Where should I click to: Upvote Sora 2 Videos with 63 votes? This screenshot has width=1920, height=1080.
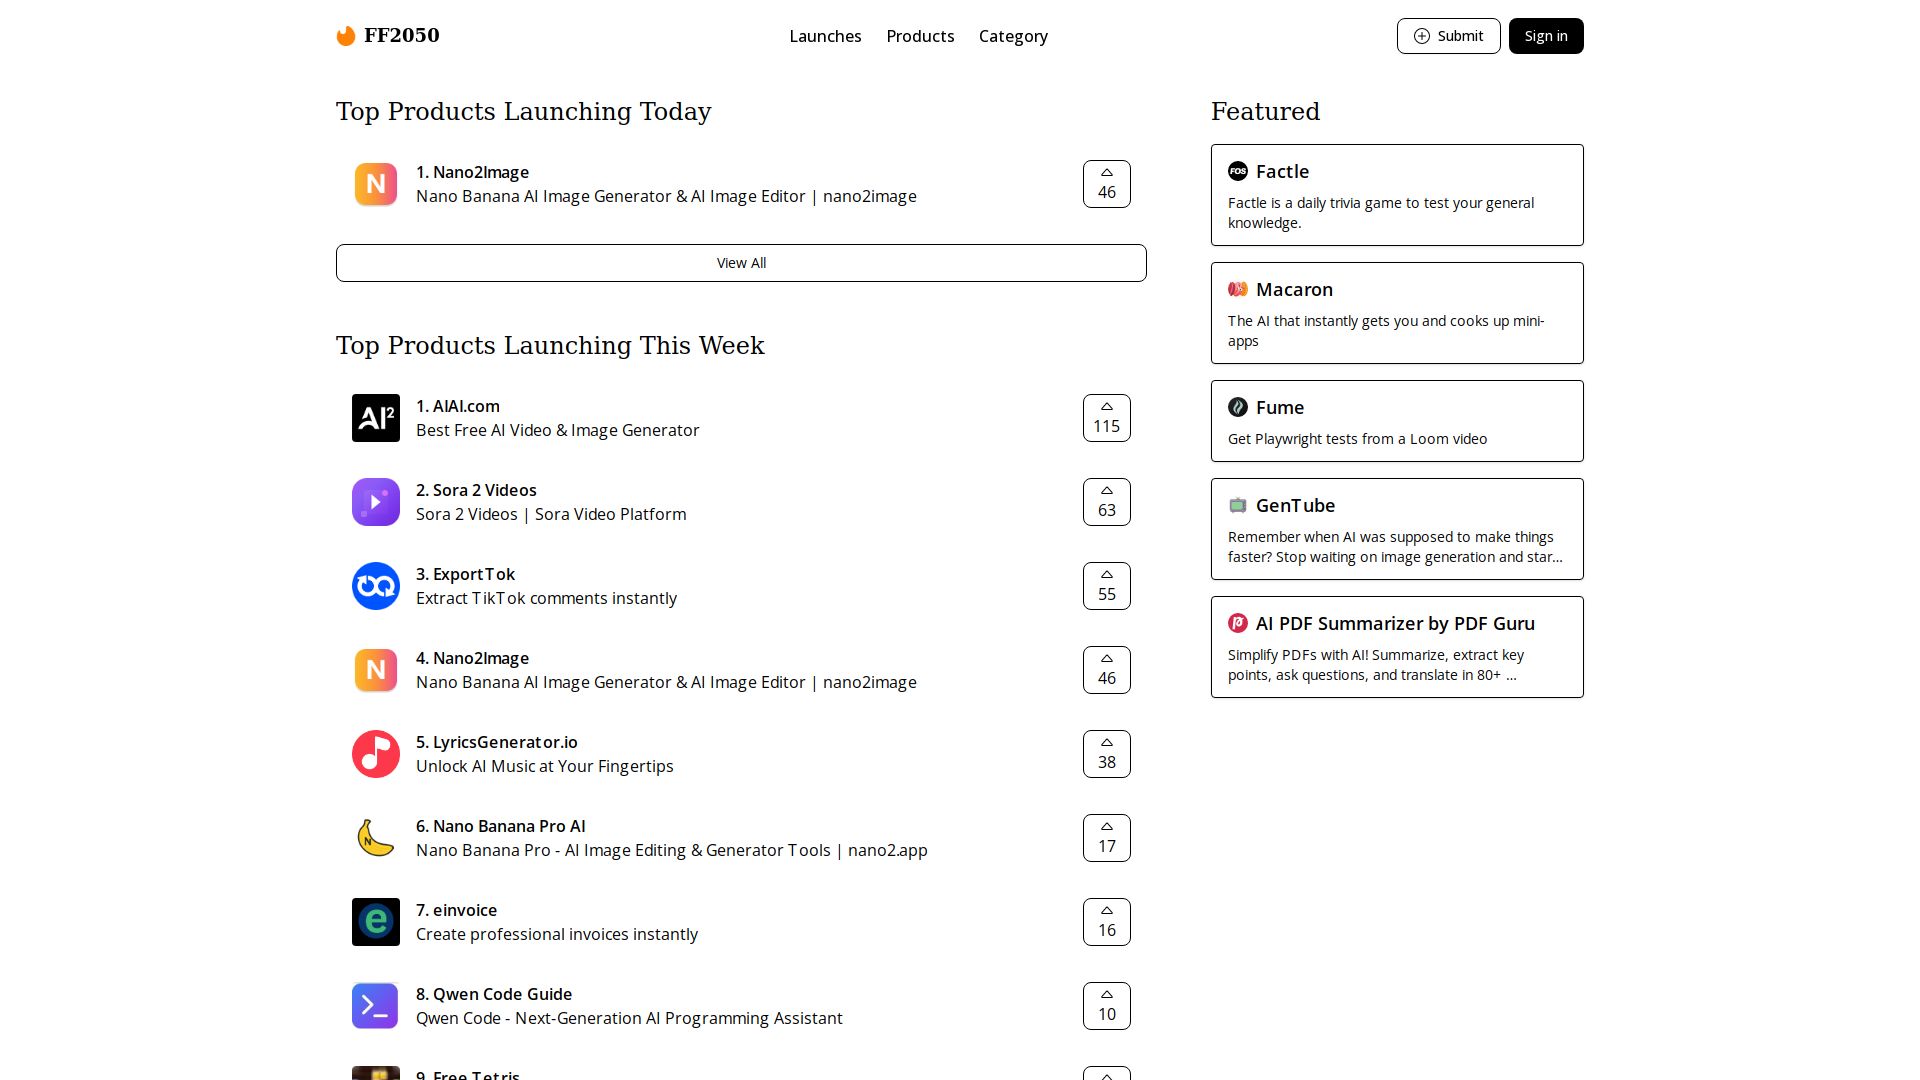pyautogui.click(x=1106, y=502)
